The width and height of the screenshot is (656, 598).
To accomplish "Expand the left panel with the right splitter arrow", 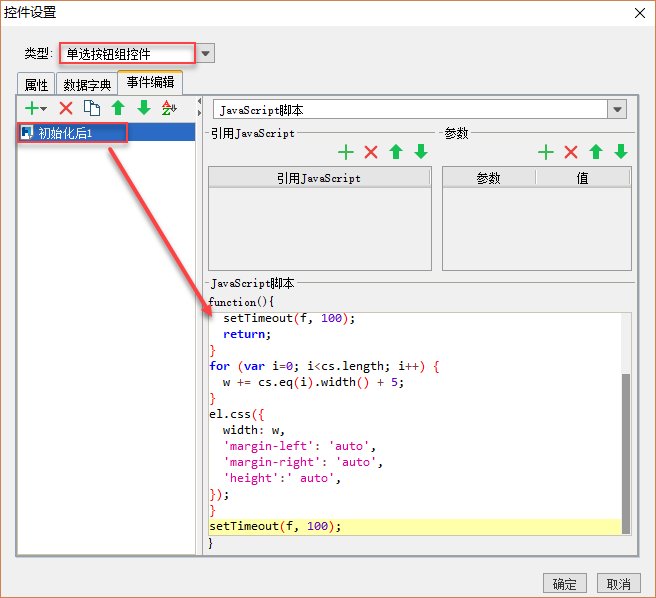I will click(x=200, y=113).
